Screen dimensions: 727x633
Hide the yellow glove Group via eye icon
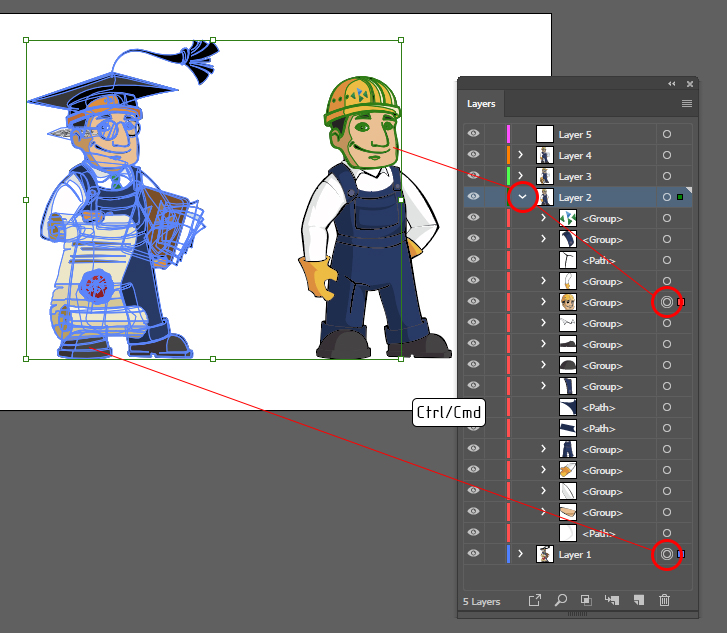coord(473,469)
